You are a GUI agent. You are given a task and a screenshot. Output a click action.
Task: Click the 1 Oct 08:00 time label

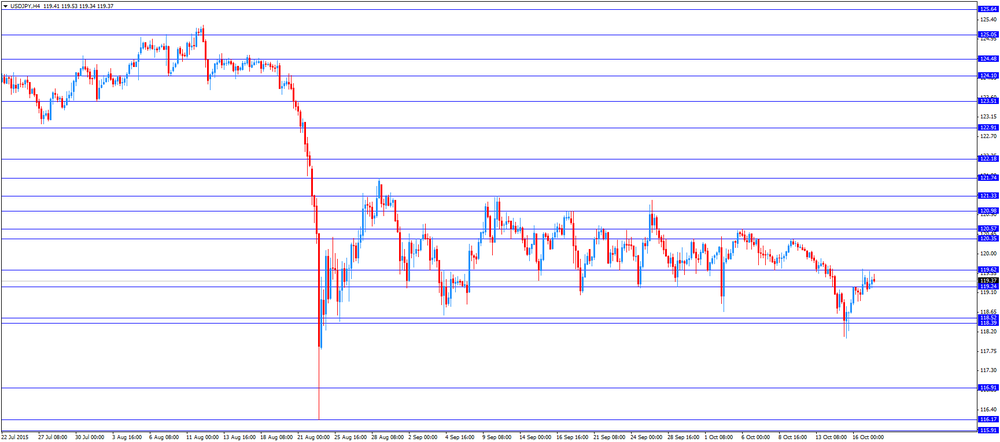click(x=721, y=438)
